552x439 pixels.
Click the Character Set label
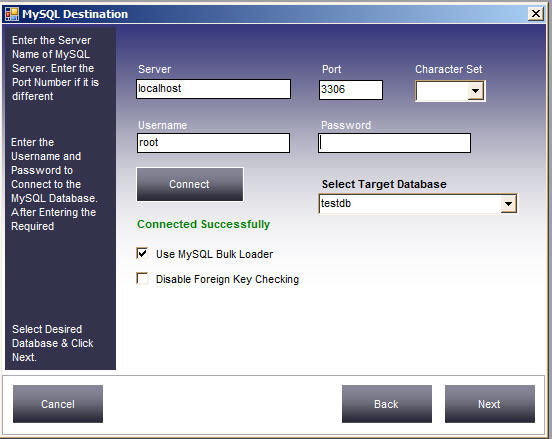(448, 69)
